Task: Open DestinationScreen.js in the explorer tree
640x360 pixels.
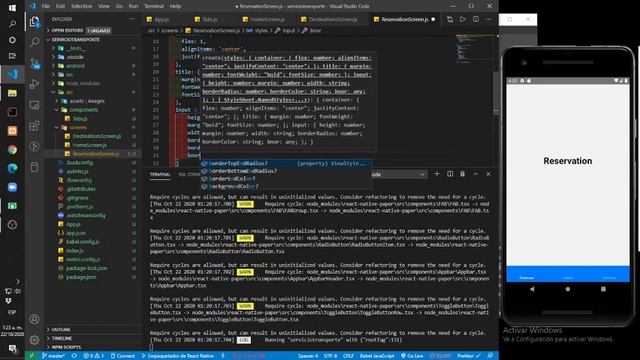Action: 97,136
